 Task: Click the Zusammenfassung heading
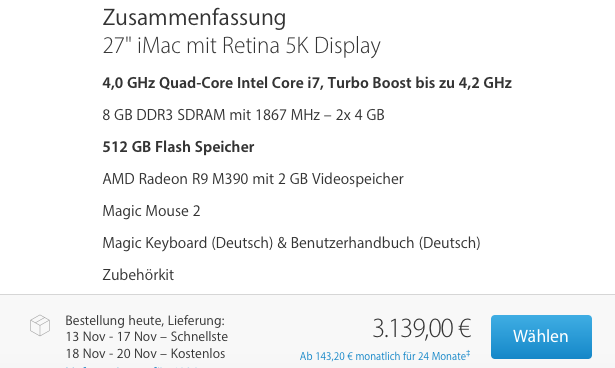(194, 18)
